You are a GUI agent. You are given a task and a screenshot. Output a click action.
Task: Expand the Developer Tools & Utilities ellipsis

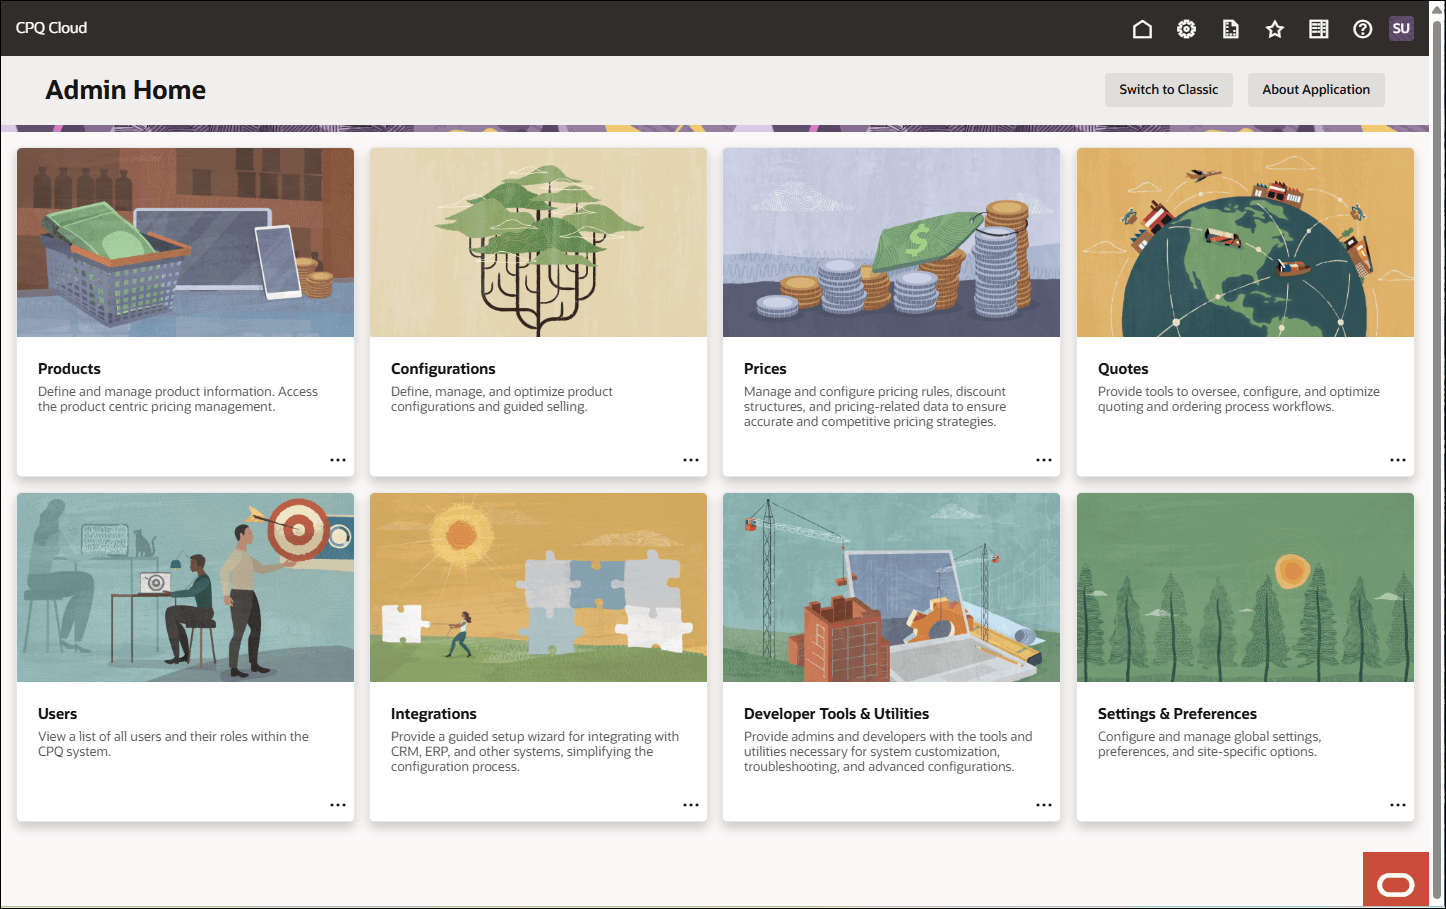click(1044, 805)
